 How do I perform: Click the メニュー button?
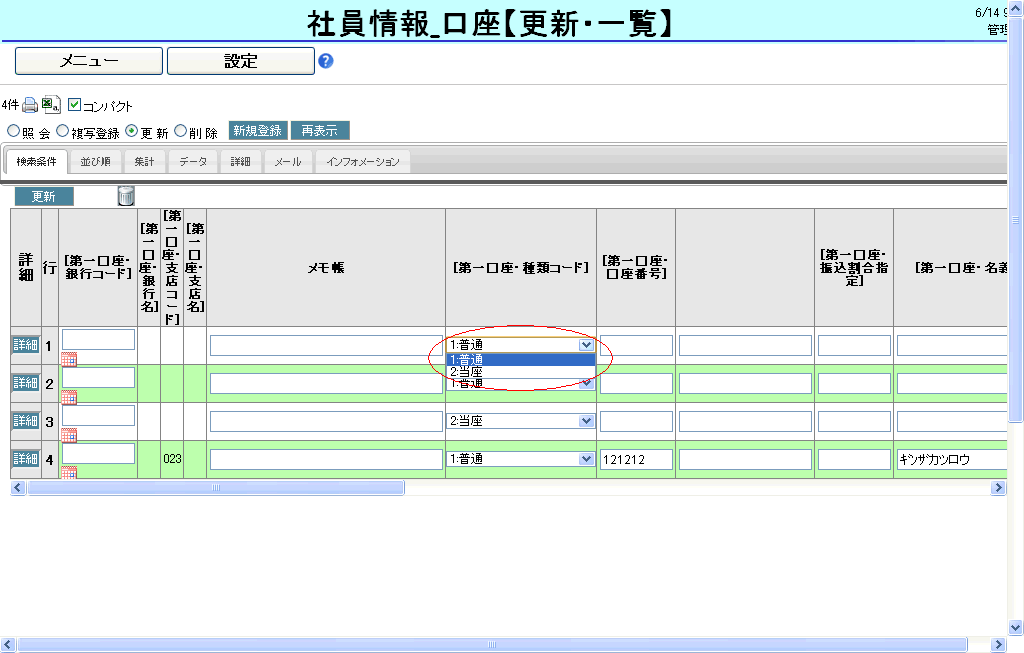[89, 61]
